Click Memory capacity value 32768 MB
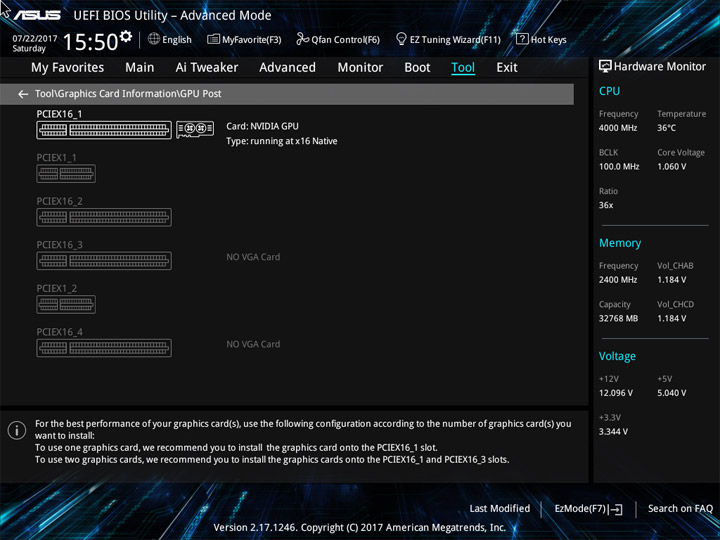This screenshot has width=720, height=540. [618, 318]
